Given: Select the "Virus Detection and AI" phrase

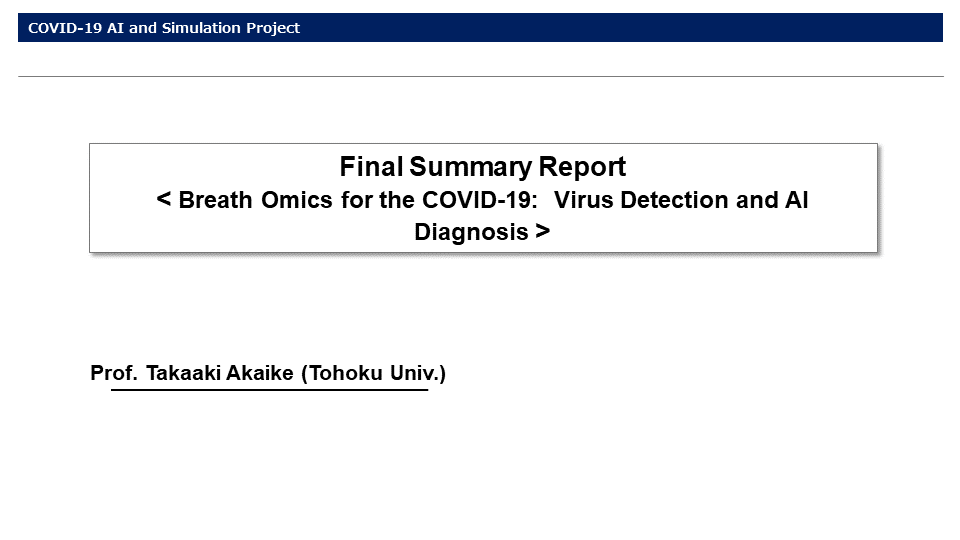Looking at the screenshot, I should coord(681,200).
